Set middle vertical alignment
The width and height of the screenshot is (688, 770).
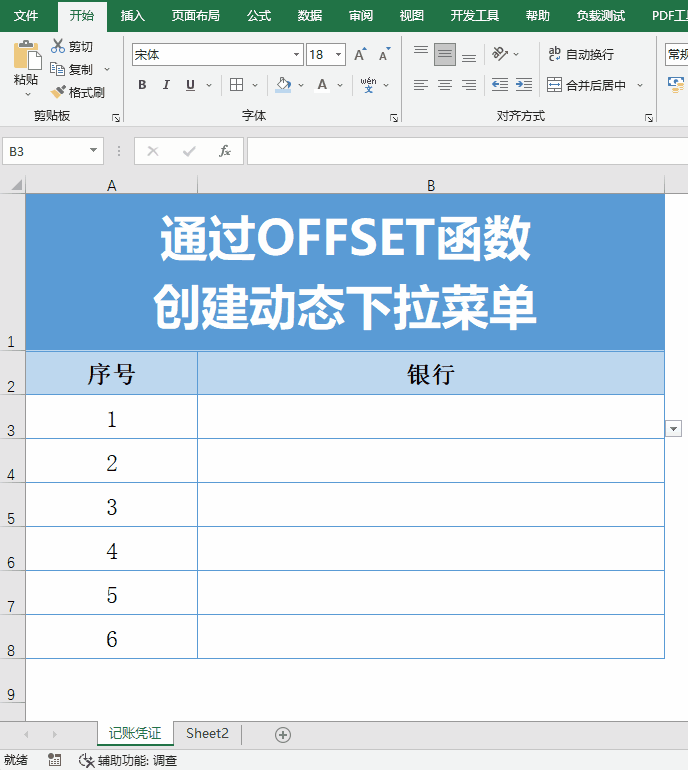[x=445, y=54]
